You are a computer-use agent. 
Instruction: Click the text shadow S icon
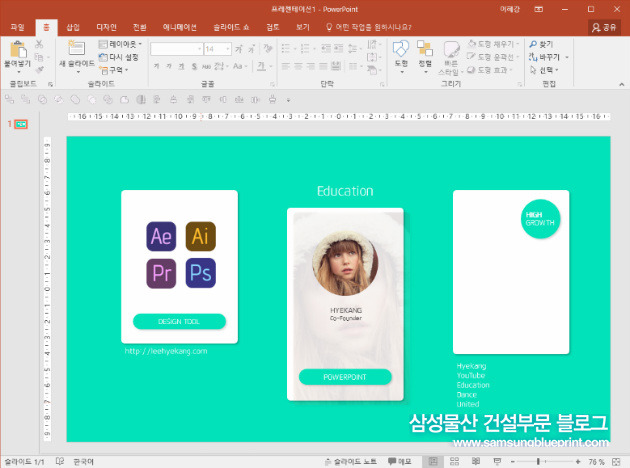pyautogui.click(x=194, y=66)
